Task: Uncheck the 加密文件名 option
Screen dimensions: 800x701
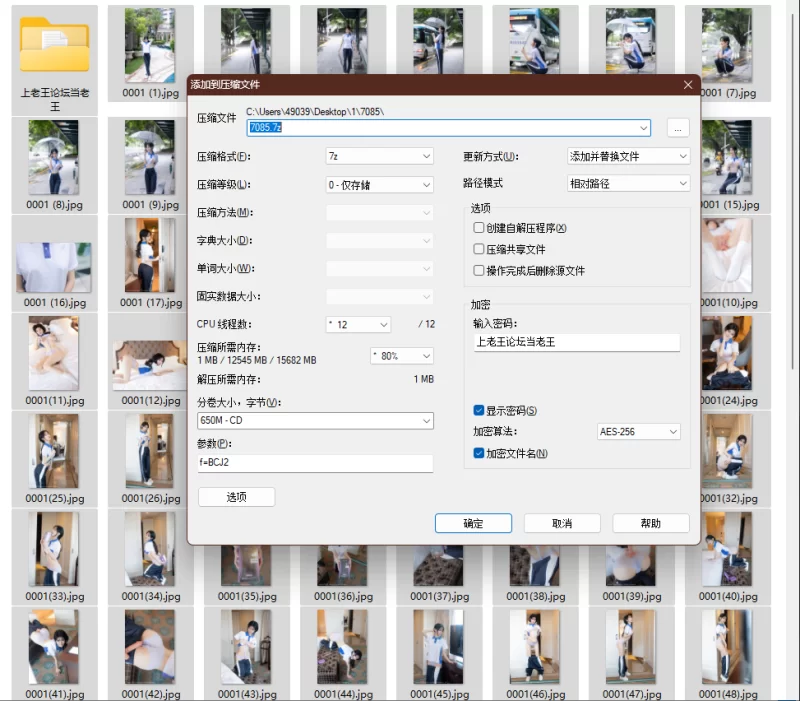Action: pyautogui.click(x=479, y=453)
